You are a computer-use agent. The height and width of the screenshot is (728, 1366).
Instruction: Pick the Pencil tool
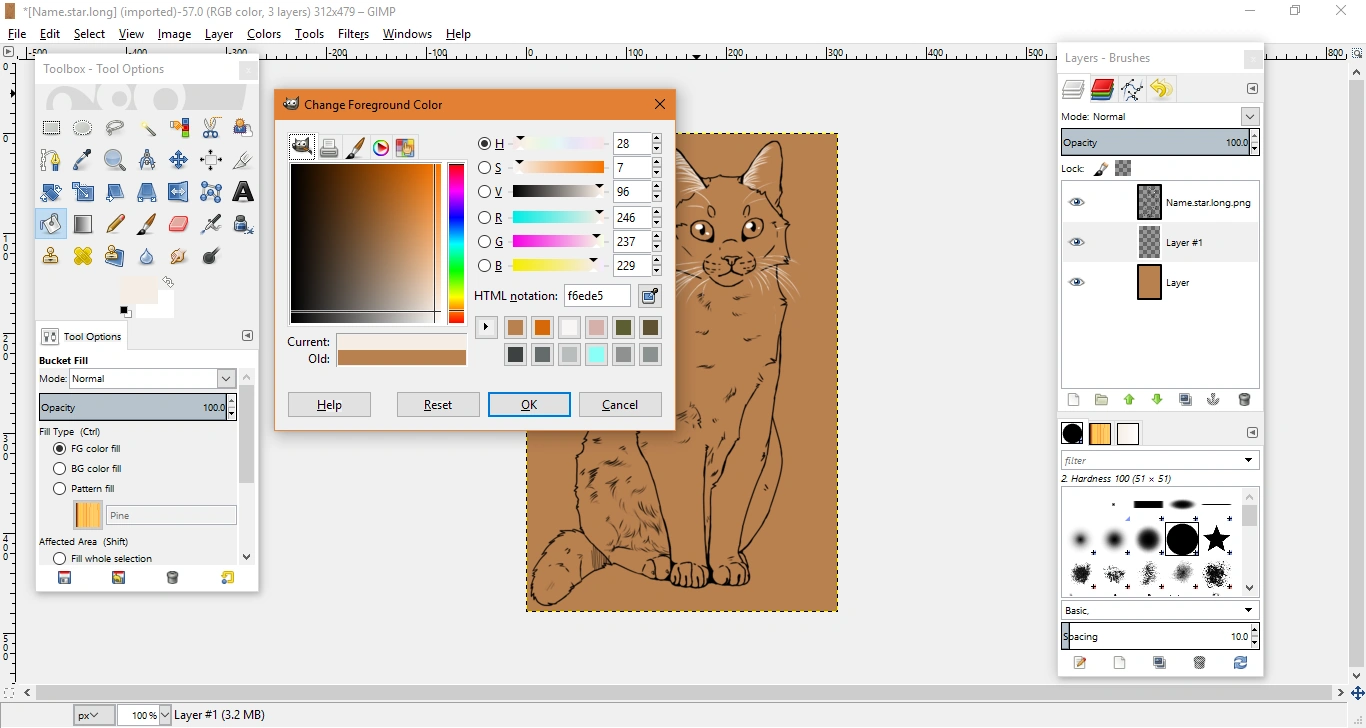tap(115, 224)
